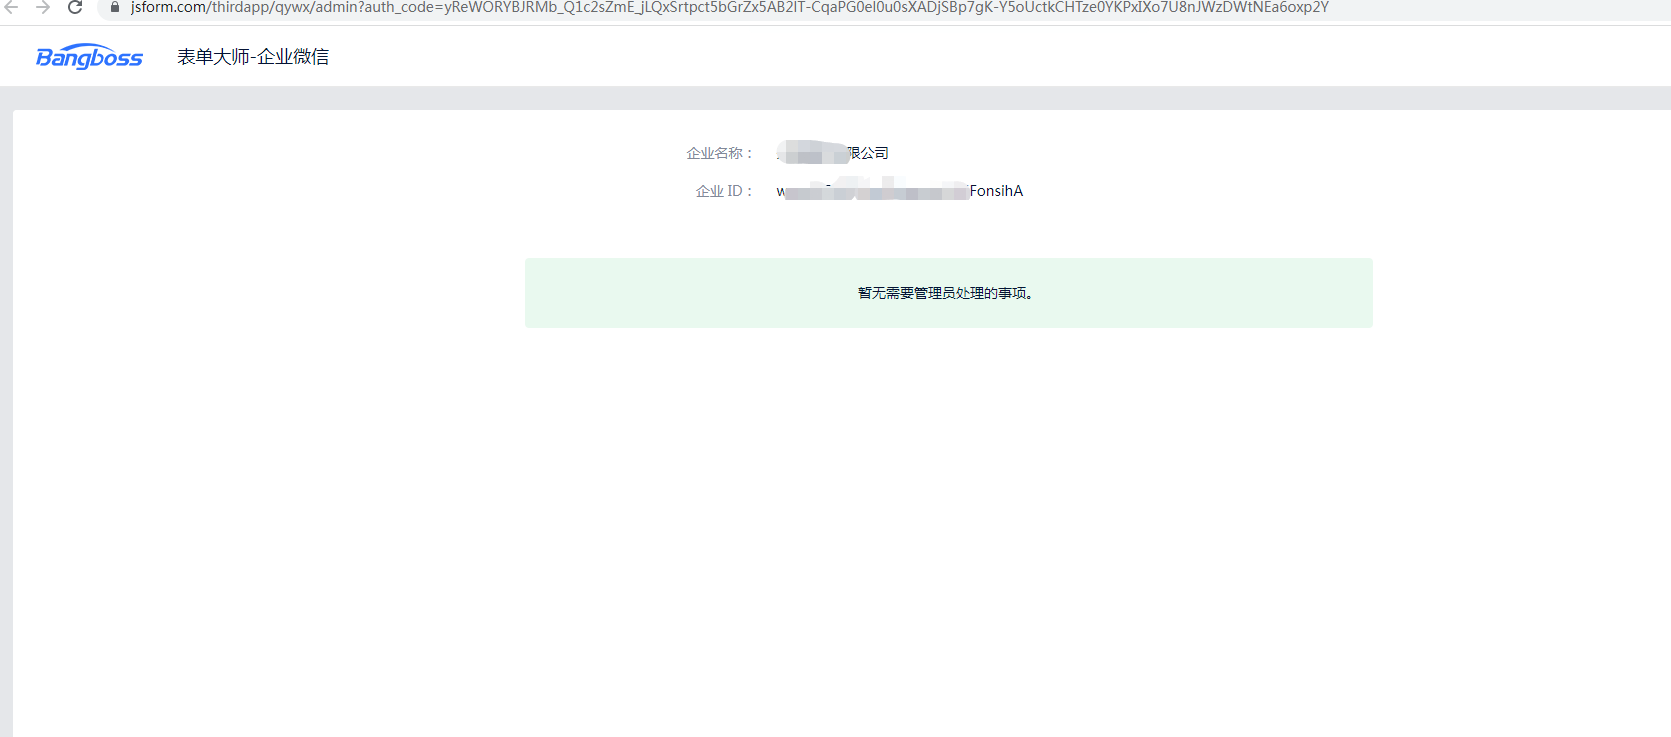The width and height of the screenshot is (1671, 737).
Task: Reload the page with the refresh icon
Action: click(75, 7)
